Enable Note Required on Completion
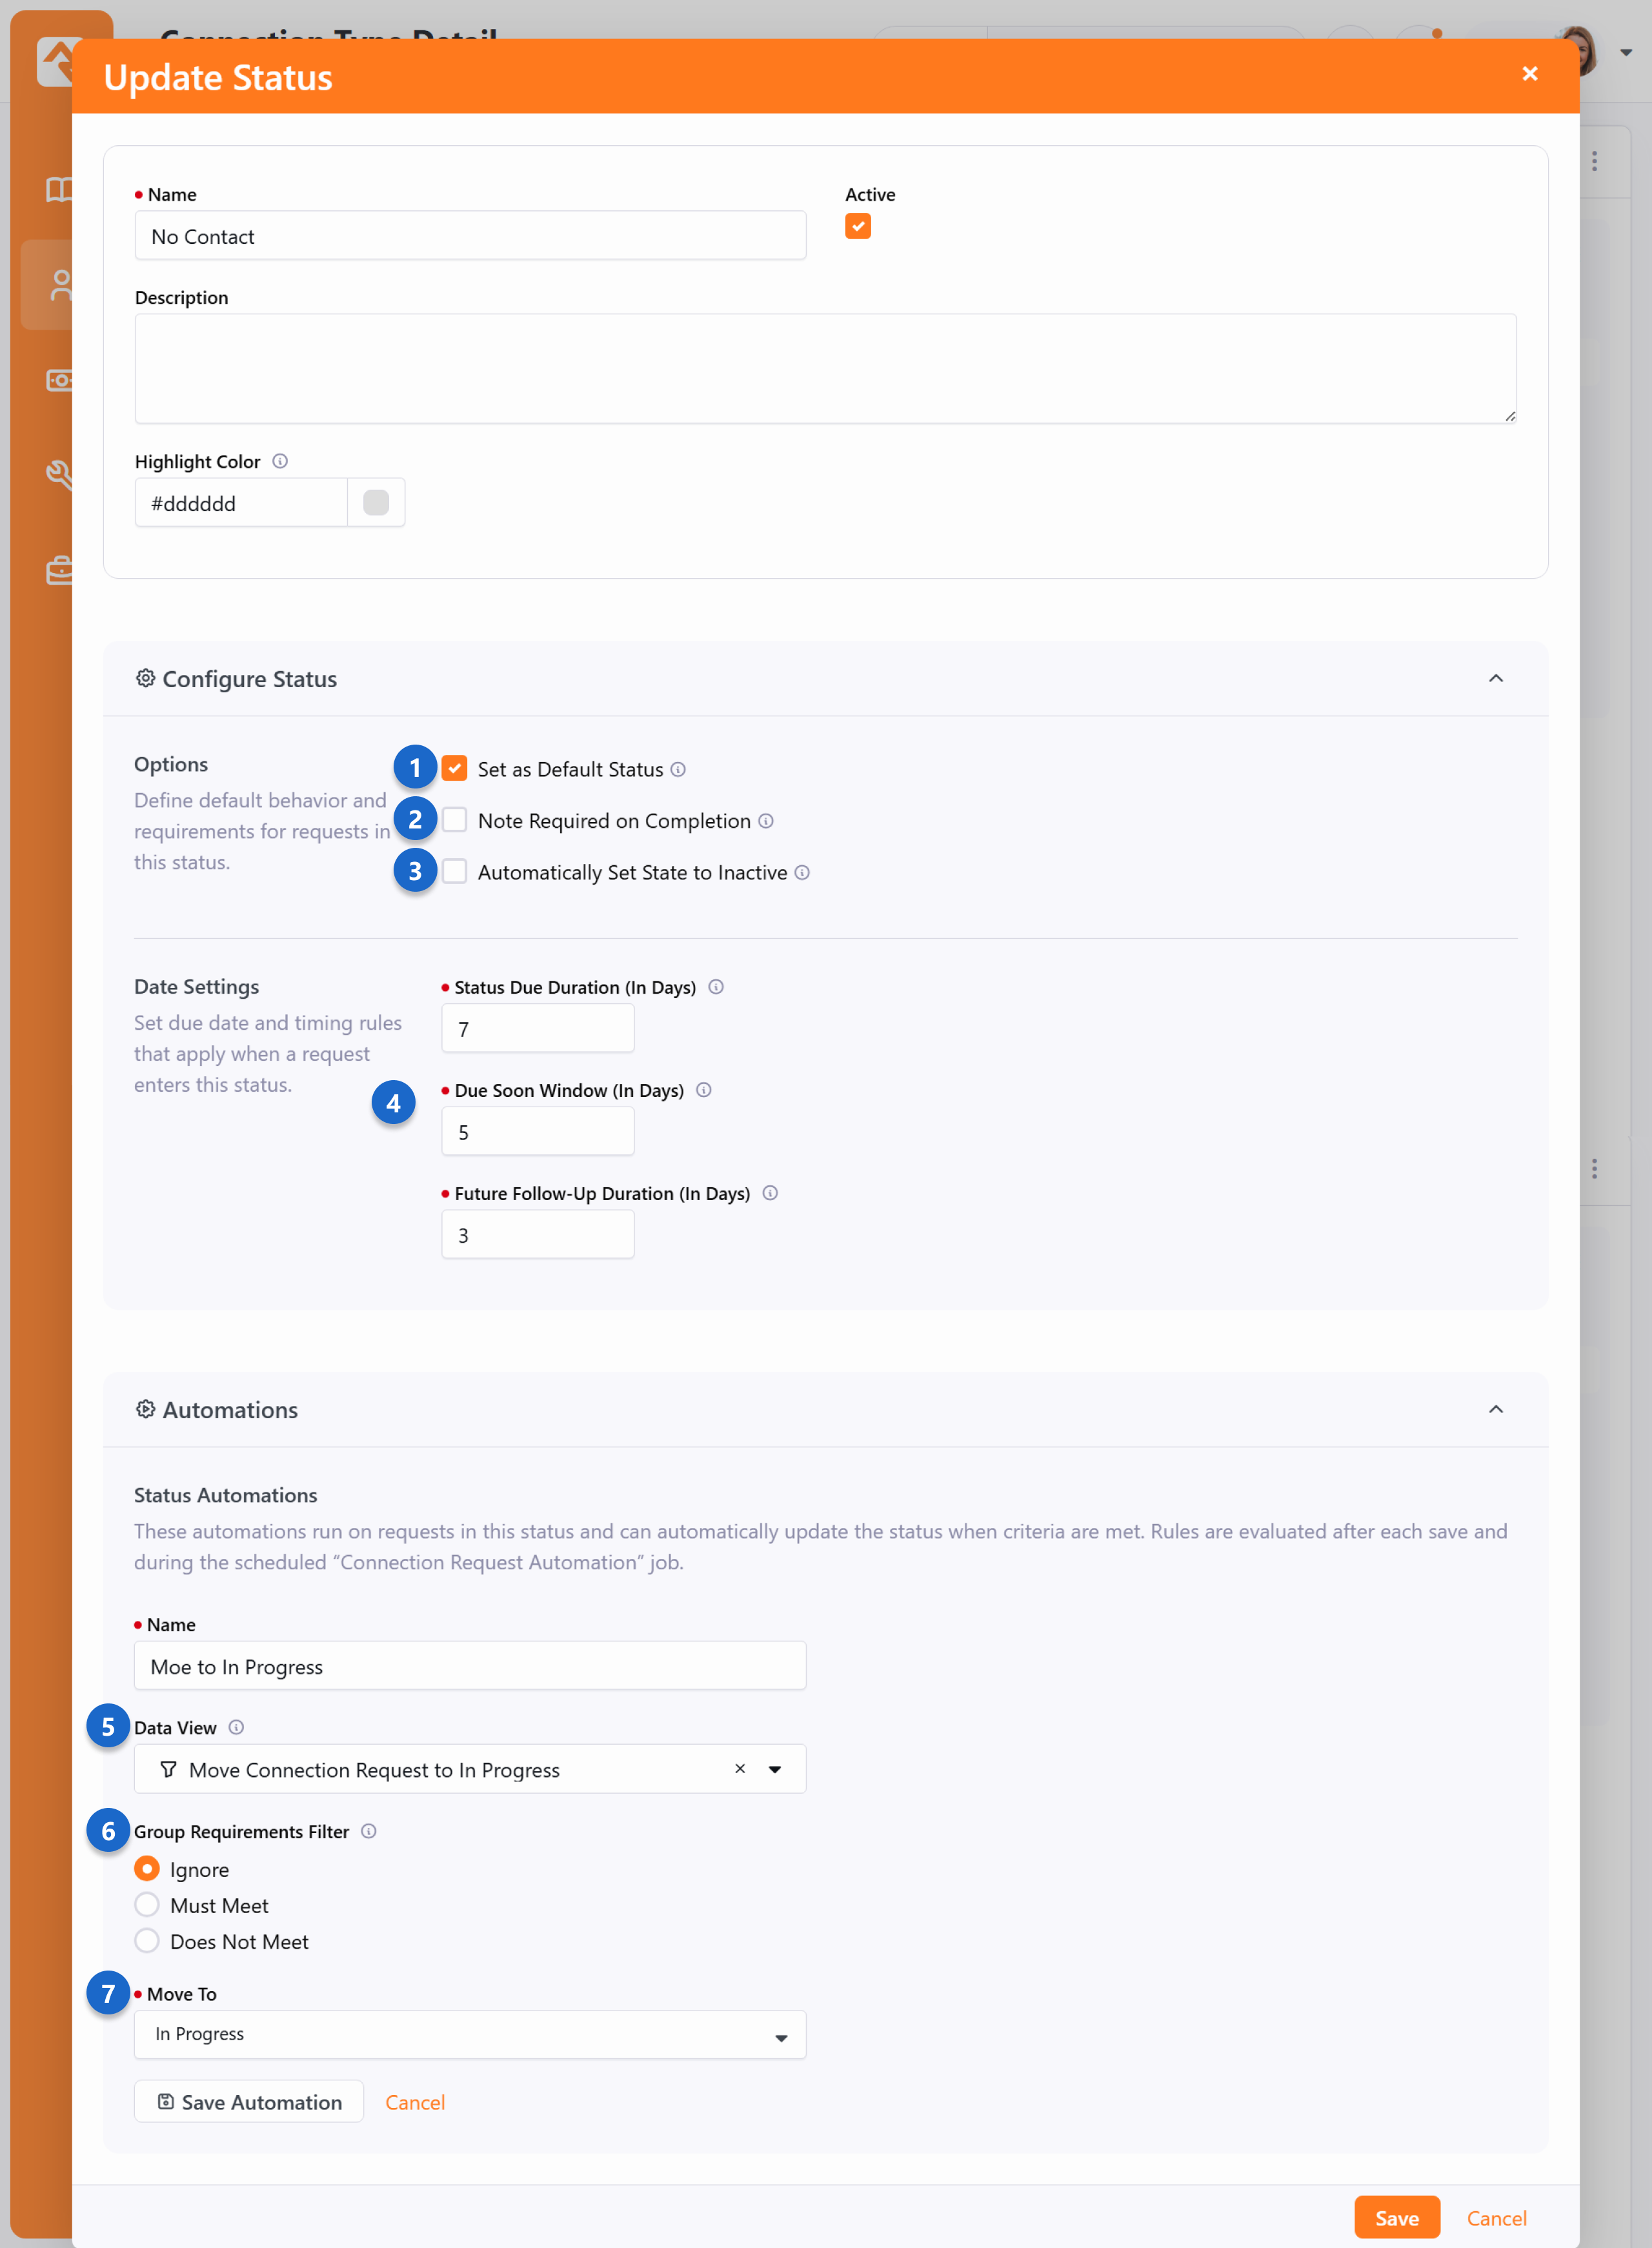 click(x=455, y=820)
